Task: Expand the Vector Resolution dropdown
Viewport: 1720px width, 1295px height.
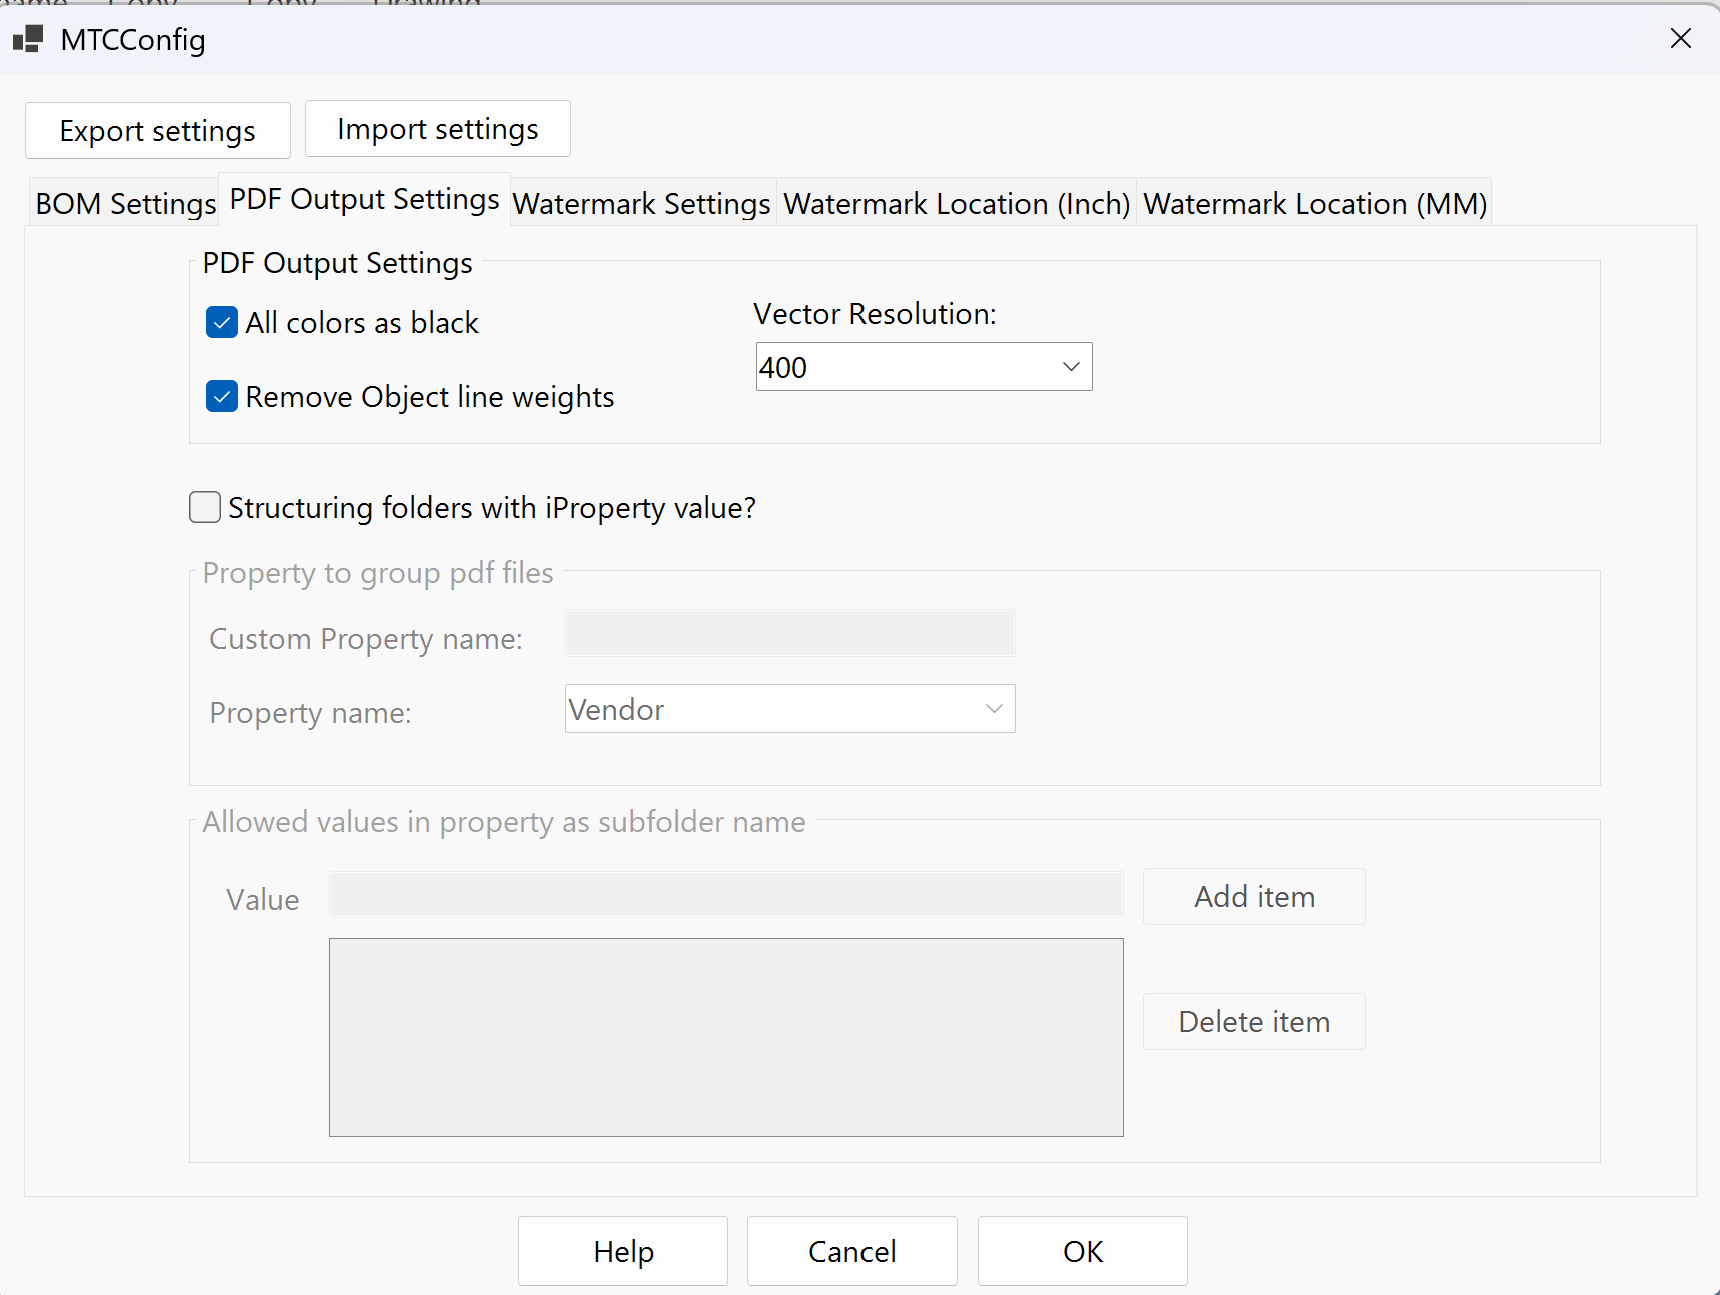Action: point(1071,367)
